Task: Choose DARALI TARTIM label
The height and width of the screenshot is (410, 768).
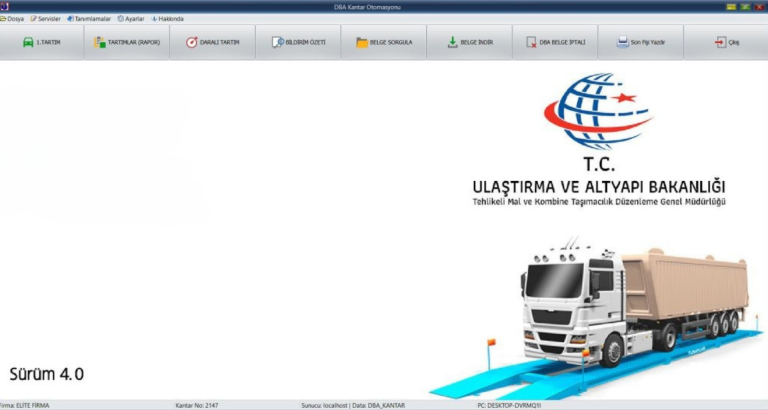Action: (x=219, y=43)
